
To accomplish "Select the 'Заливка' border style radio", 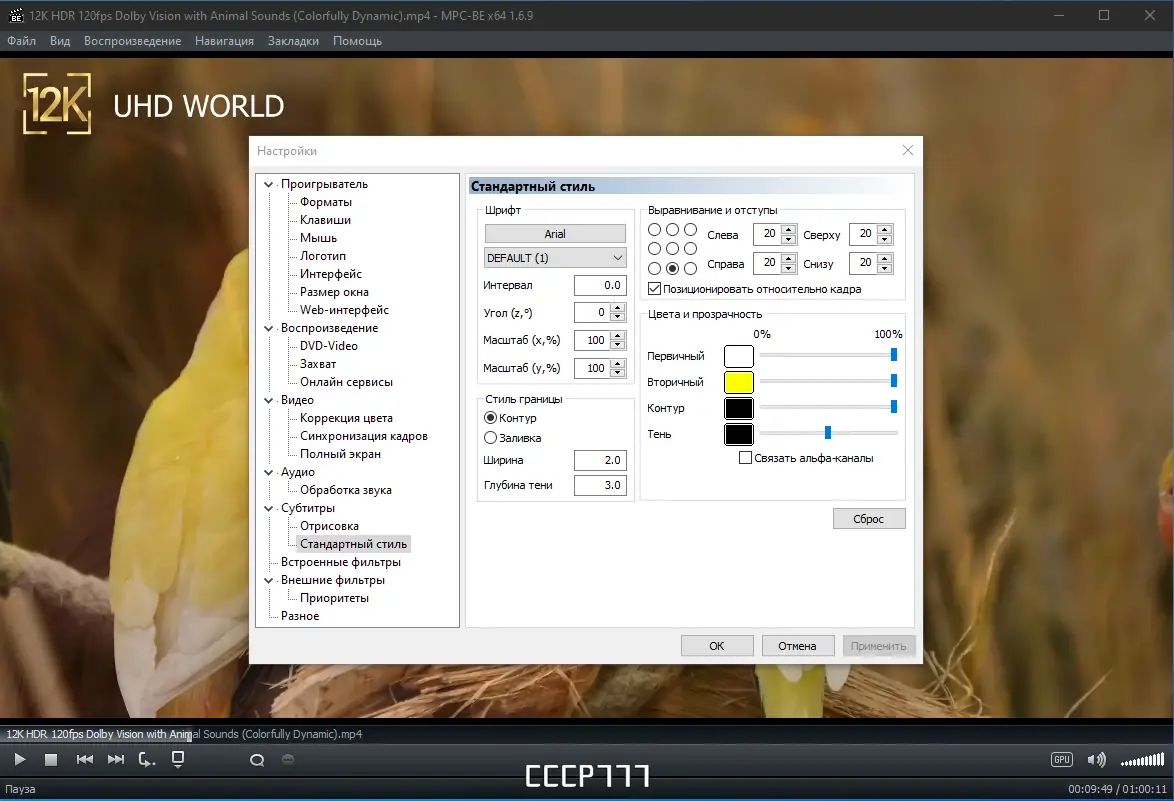I will [x=490, y=437].
